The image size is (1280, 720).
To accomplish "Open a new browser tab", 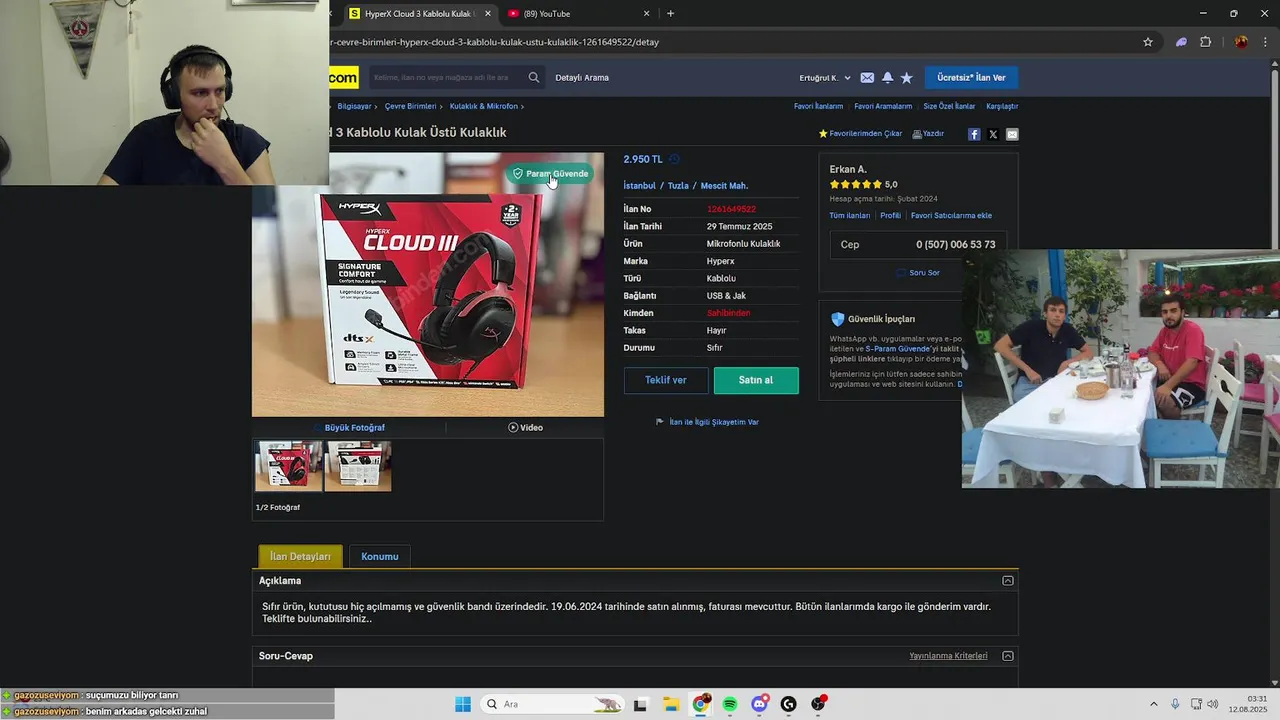I will [x=670, y=13].
